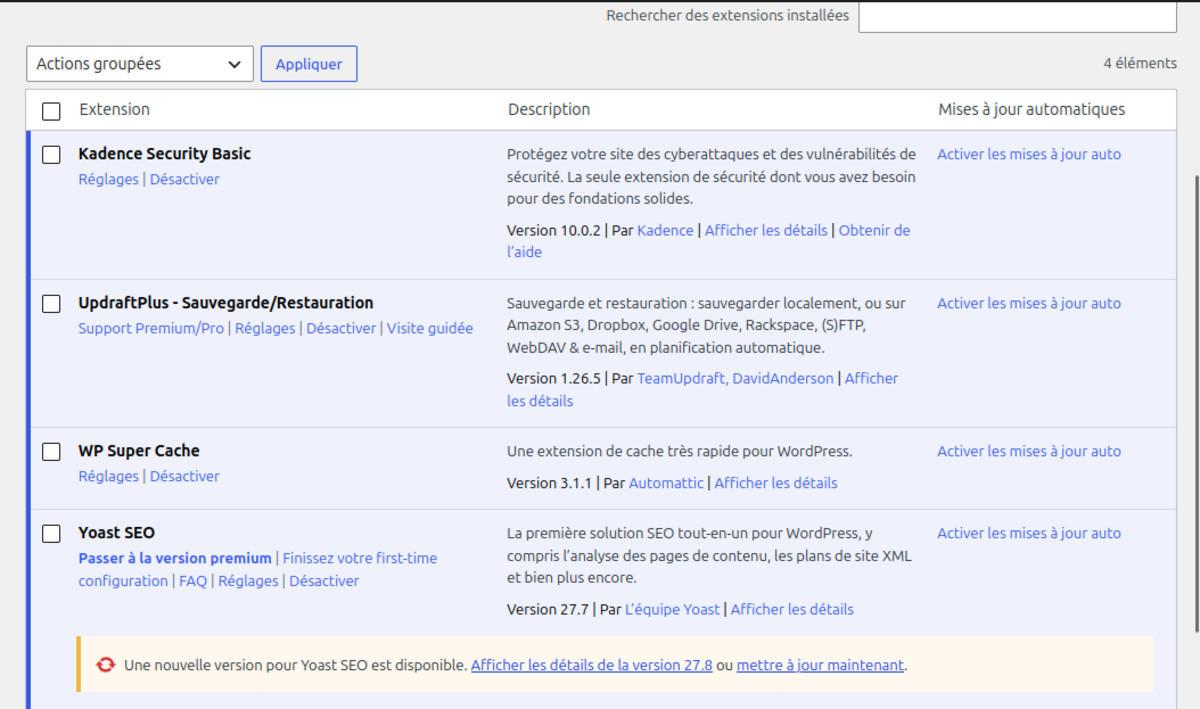This screenshot has width=1200, height=709.
Task: Click the Version 3.1.1 text
Action: coord(550,484)
